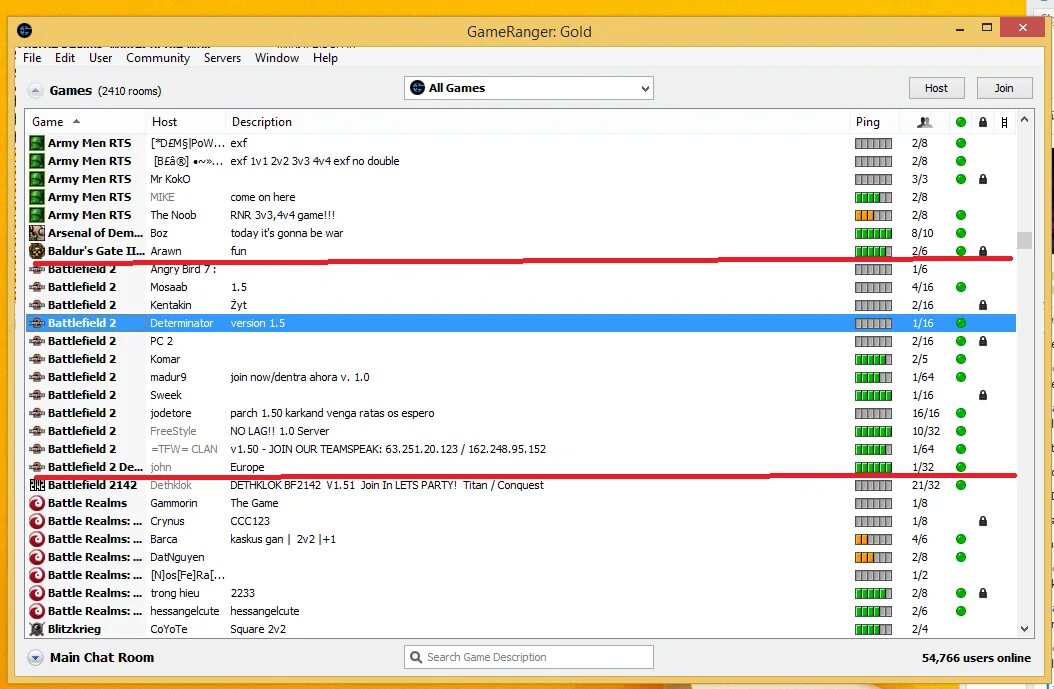Image resolution: width=1054 pixels, height=689 pixels.
Task: Select the room hosted by madur9
Action: pyautogui.click(x=521, y=377)
